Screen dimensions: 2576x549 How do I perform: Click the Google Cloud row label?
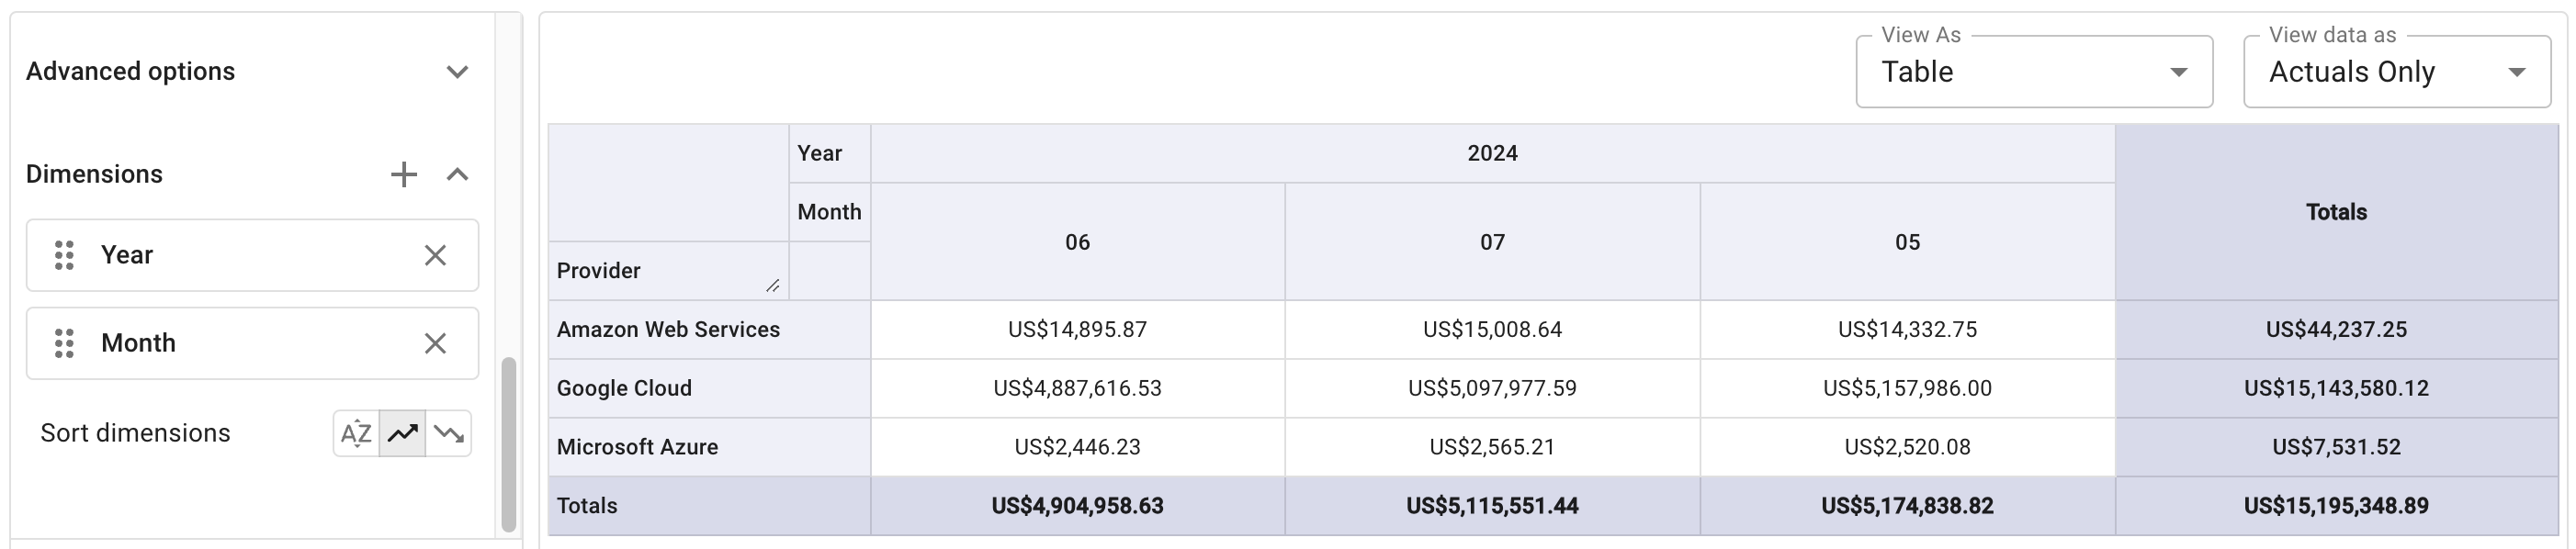(624, 388)
